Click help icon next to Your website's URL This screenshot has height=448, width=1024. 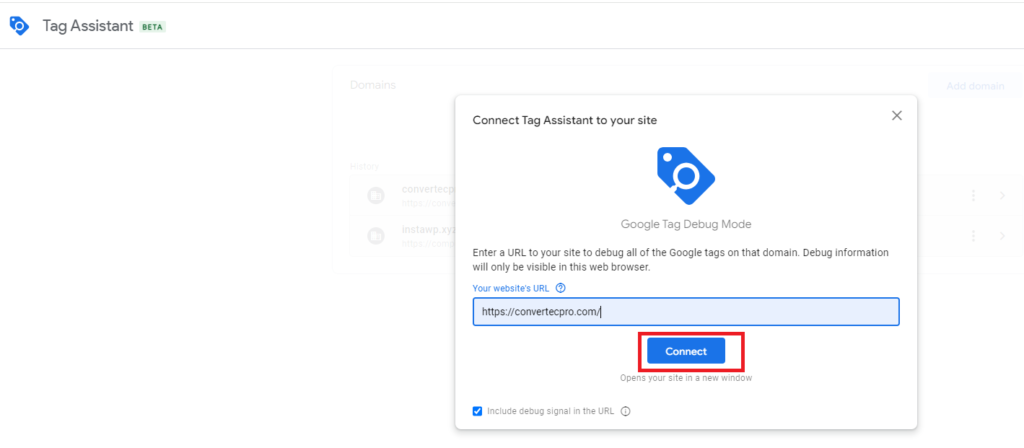click(x=560, y=288)
